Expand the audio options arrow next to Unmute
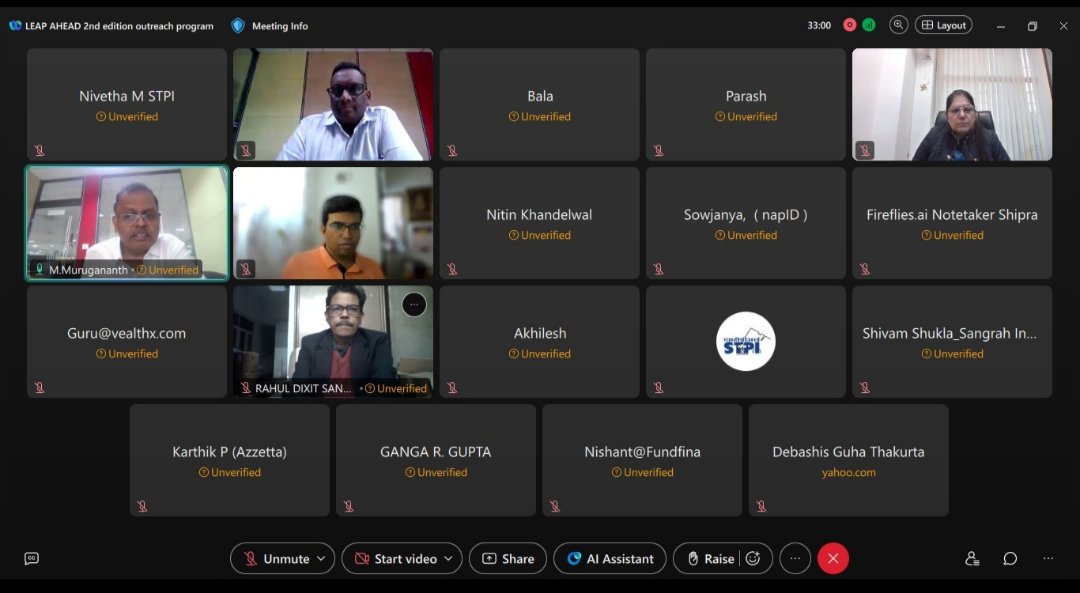Screen dimensions: 1080x593 pyautogui.click(x=322, y=559)
